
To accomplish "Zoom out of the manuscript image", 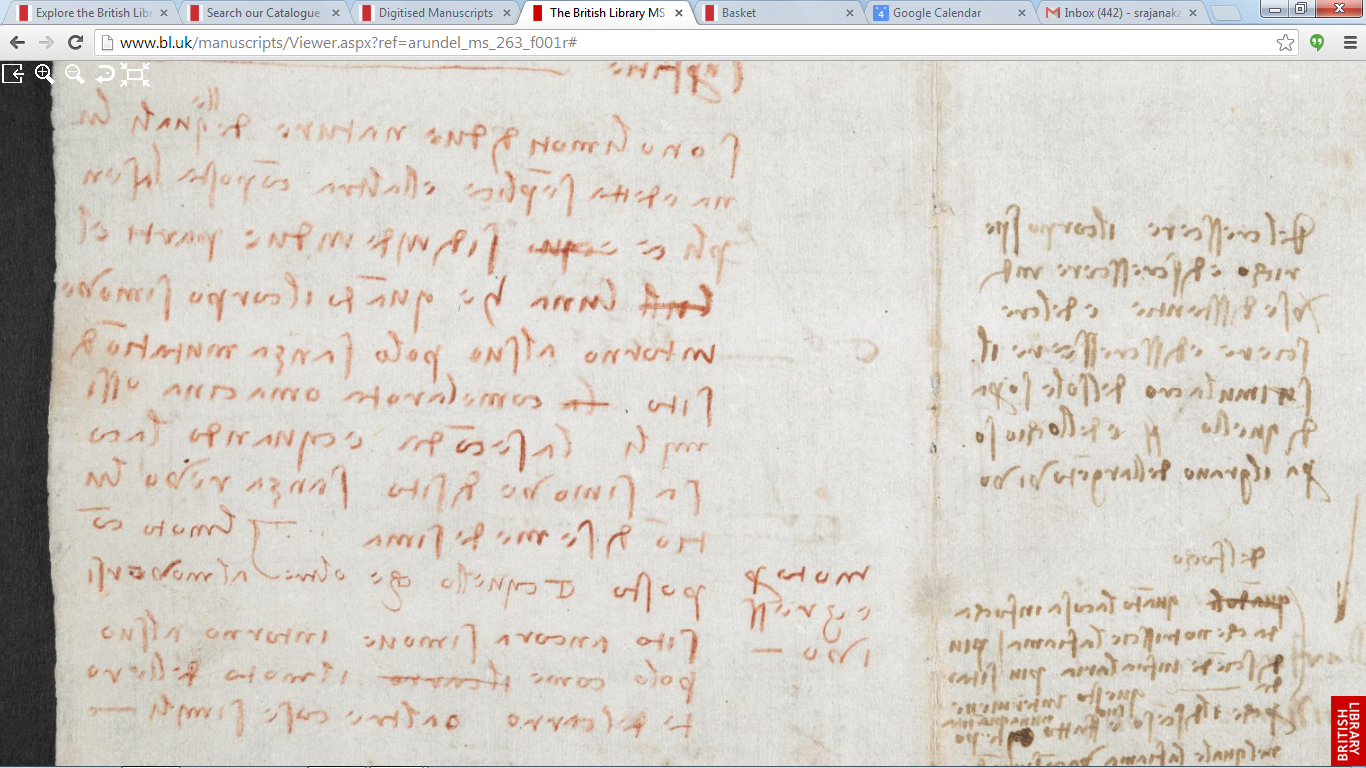I will pyautogui.click(x=74, y=73).
